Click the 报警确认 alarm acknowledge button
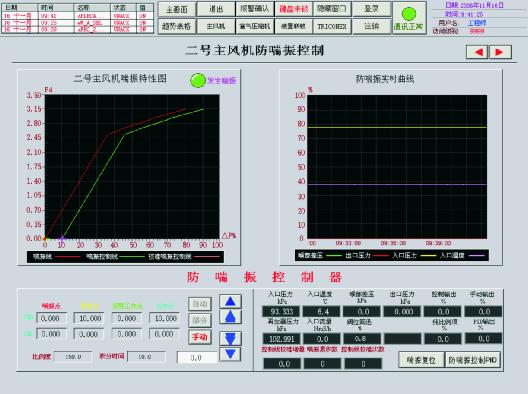The image size is (528, 394). 255,9
